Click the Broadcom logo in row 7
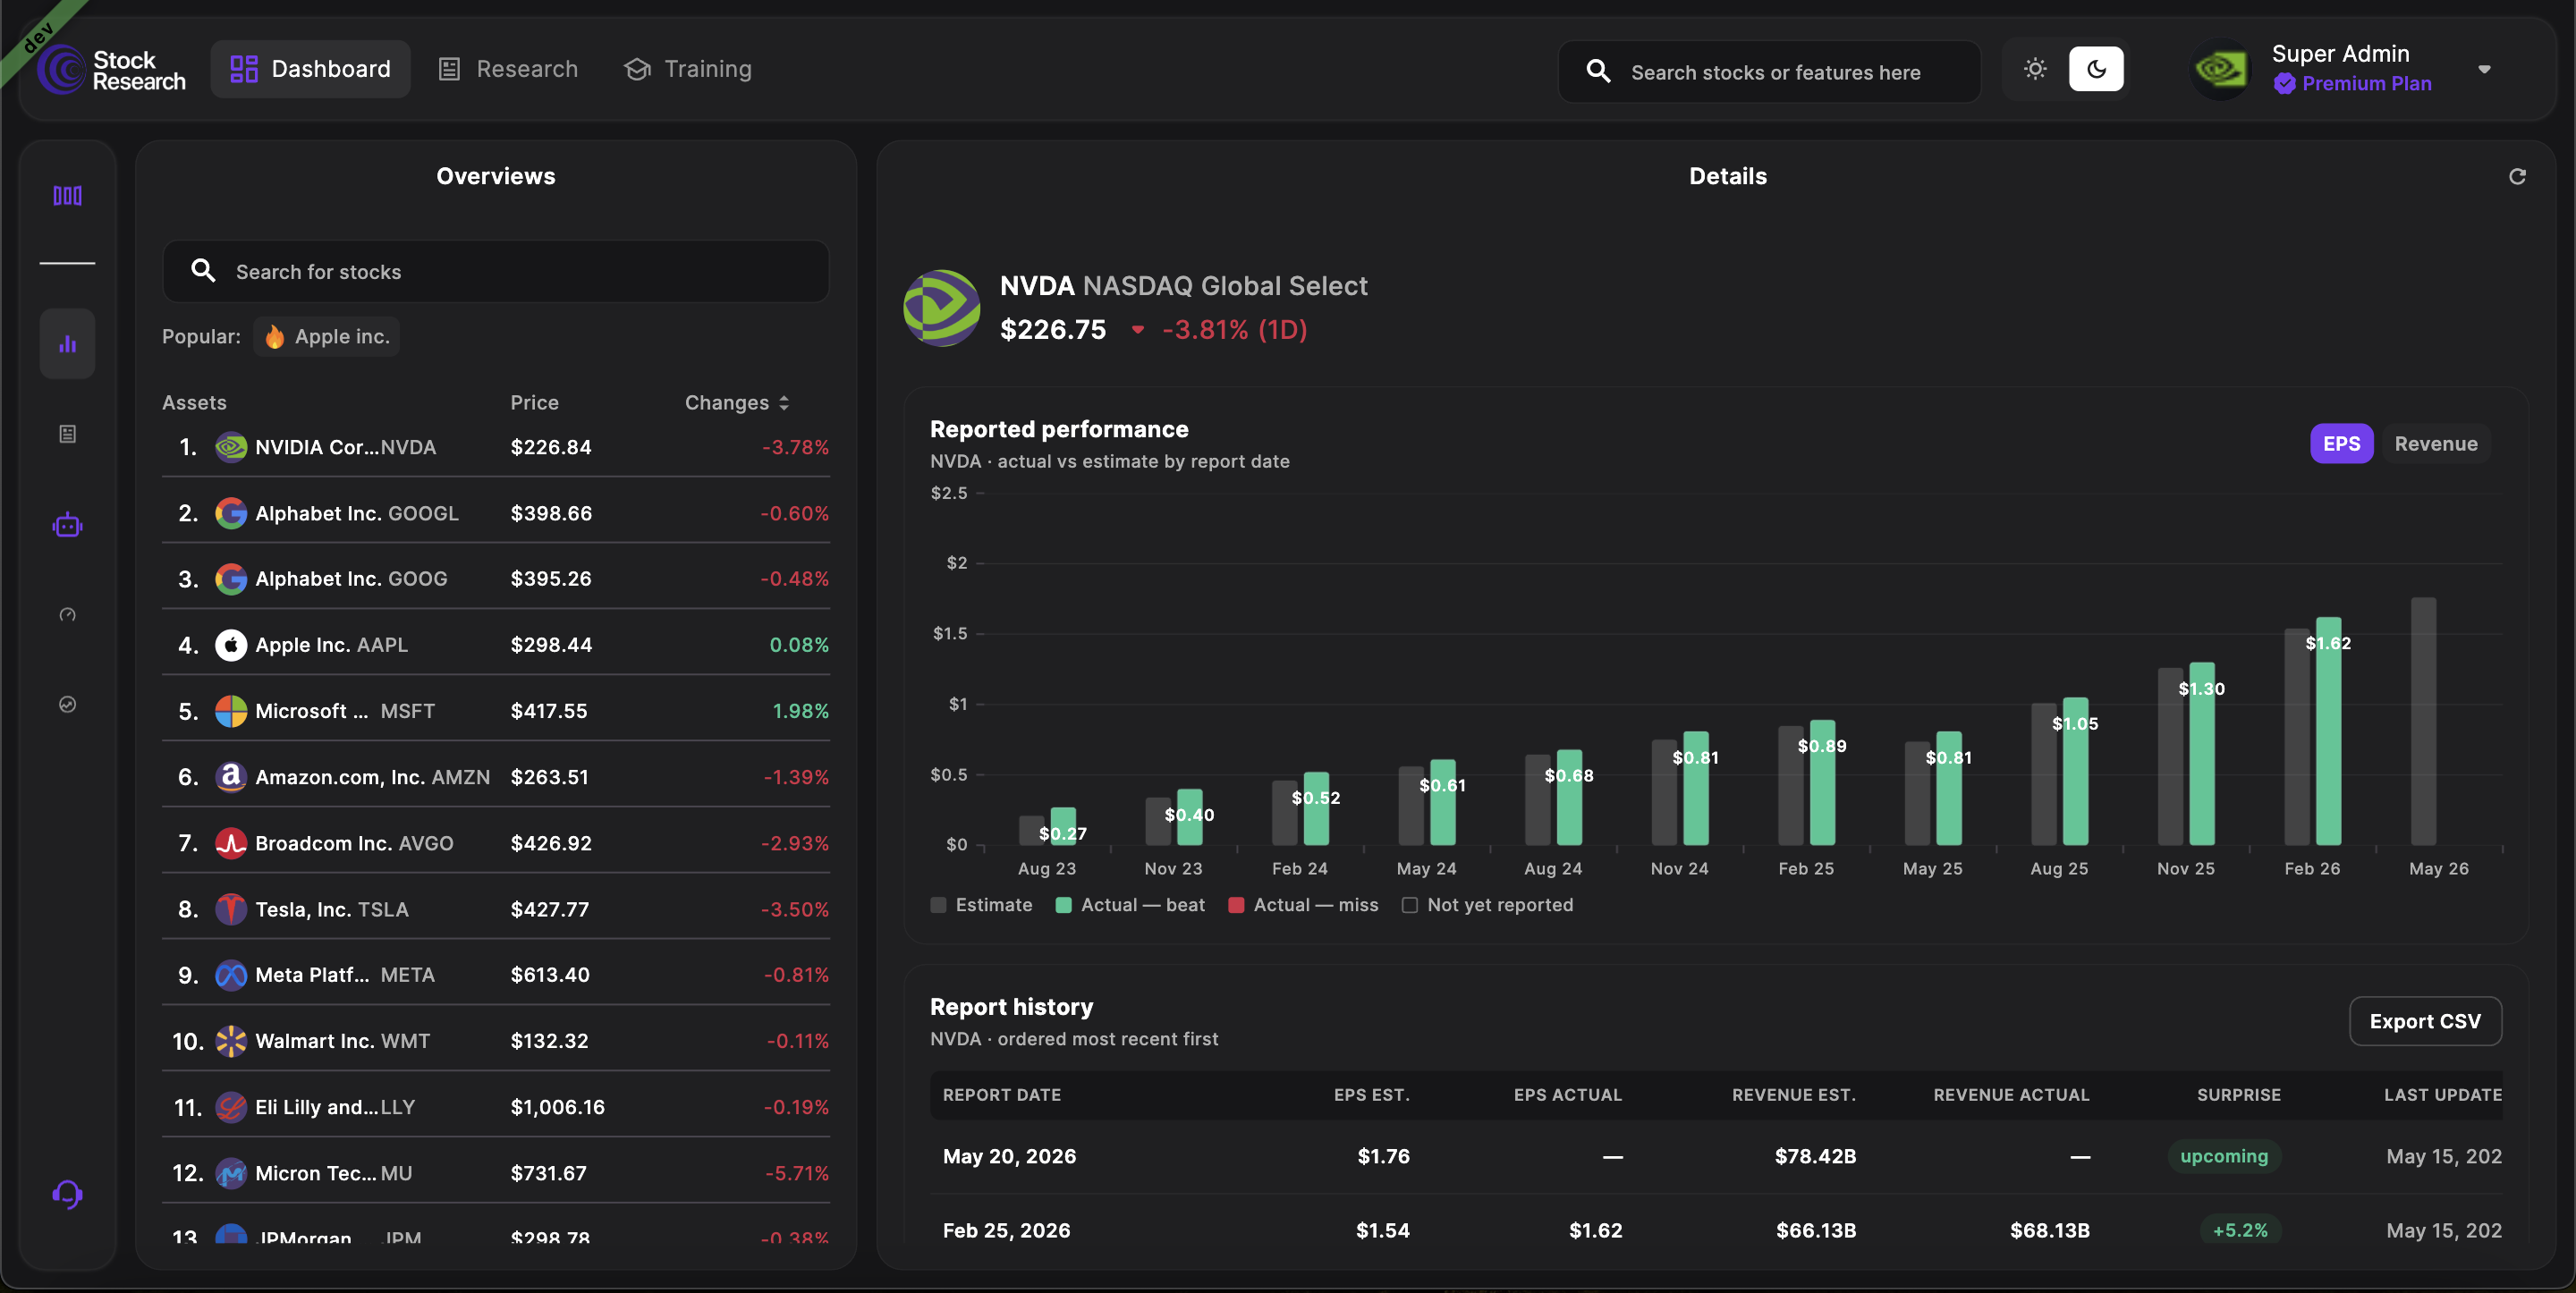The image size is (2576, 1293). point(231,843)
